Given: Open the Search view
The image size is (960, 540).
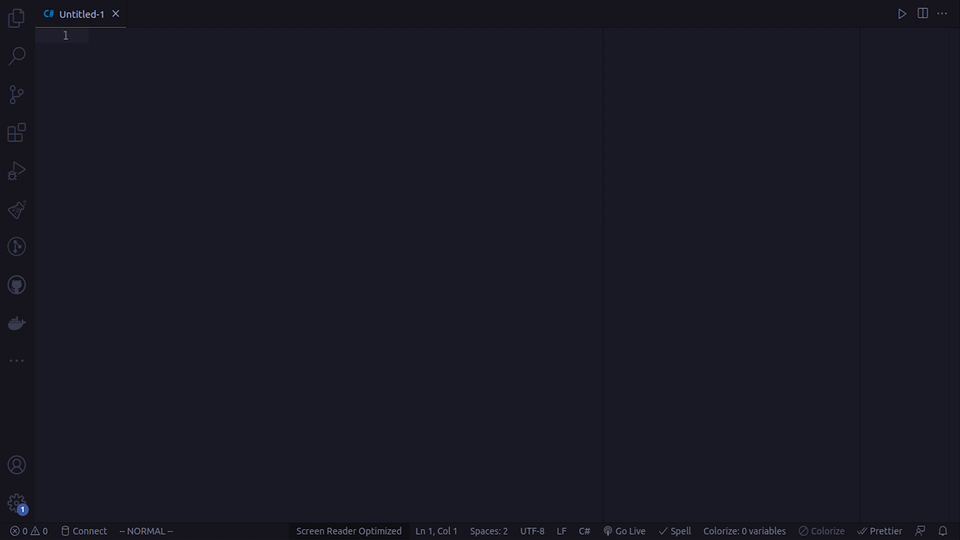Looking at the screenshot, I should point(17,56).
